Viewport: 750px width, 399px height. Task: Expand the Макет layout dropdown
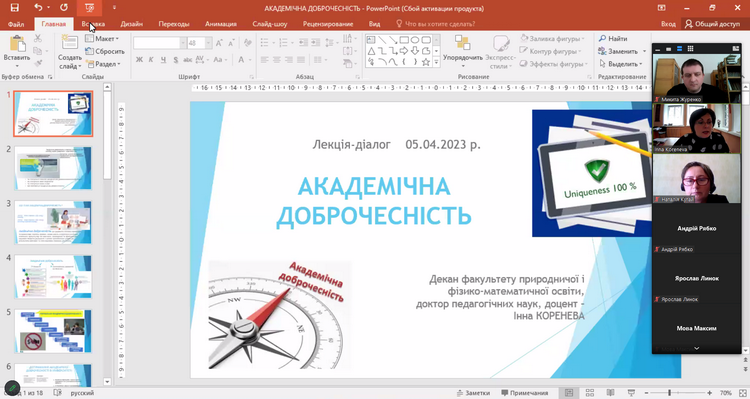(x=102, y=39)
